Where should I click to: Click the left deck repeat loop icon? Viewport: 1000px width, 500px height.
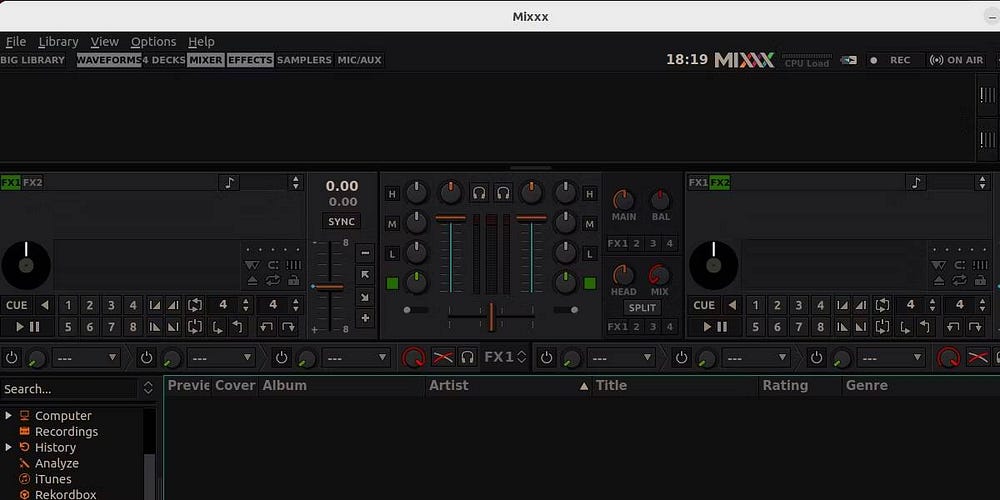[x=272, y=280]
